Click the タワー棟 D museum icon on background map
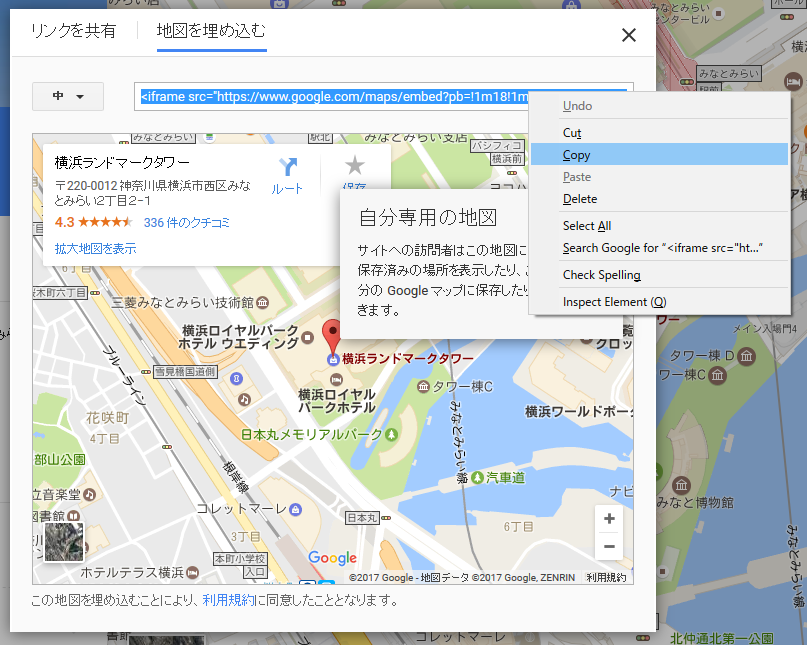 [746, 356]
